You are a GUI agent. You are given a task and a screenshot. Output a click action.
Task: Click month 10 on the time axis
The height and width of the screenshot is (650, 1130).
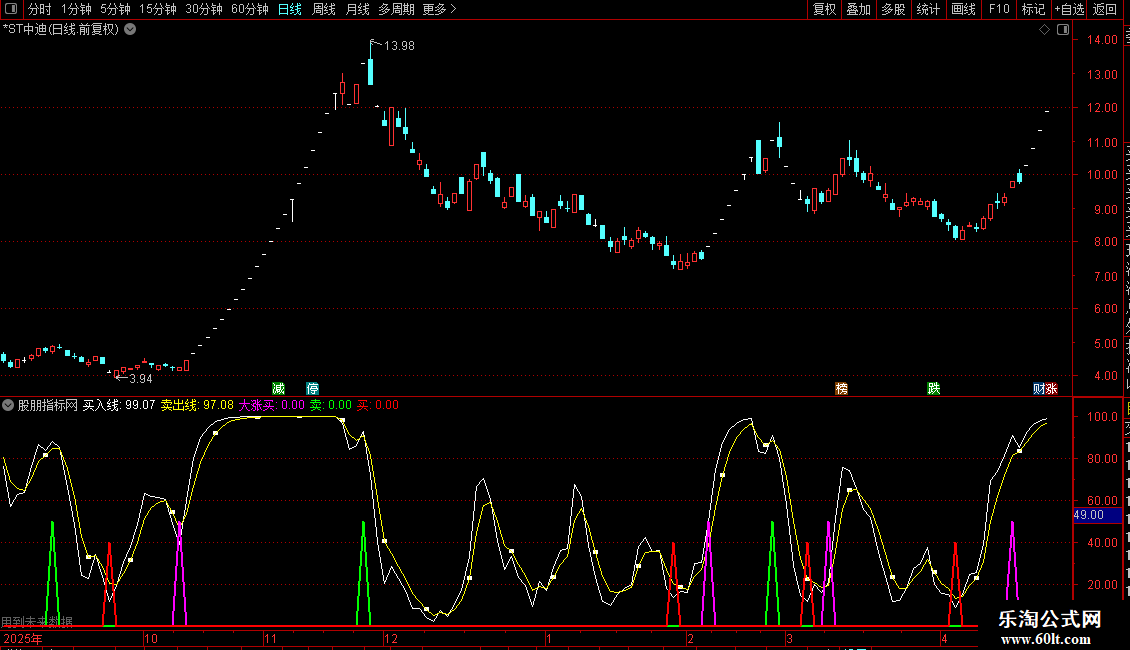point(151,638)
